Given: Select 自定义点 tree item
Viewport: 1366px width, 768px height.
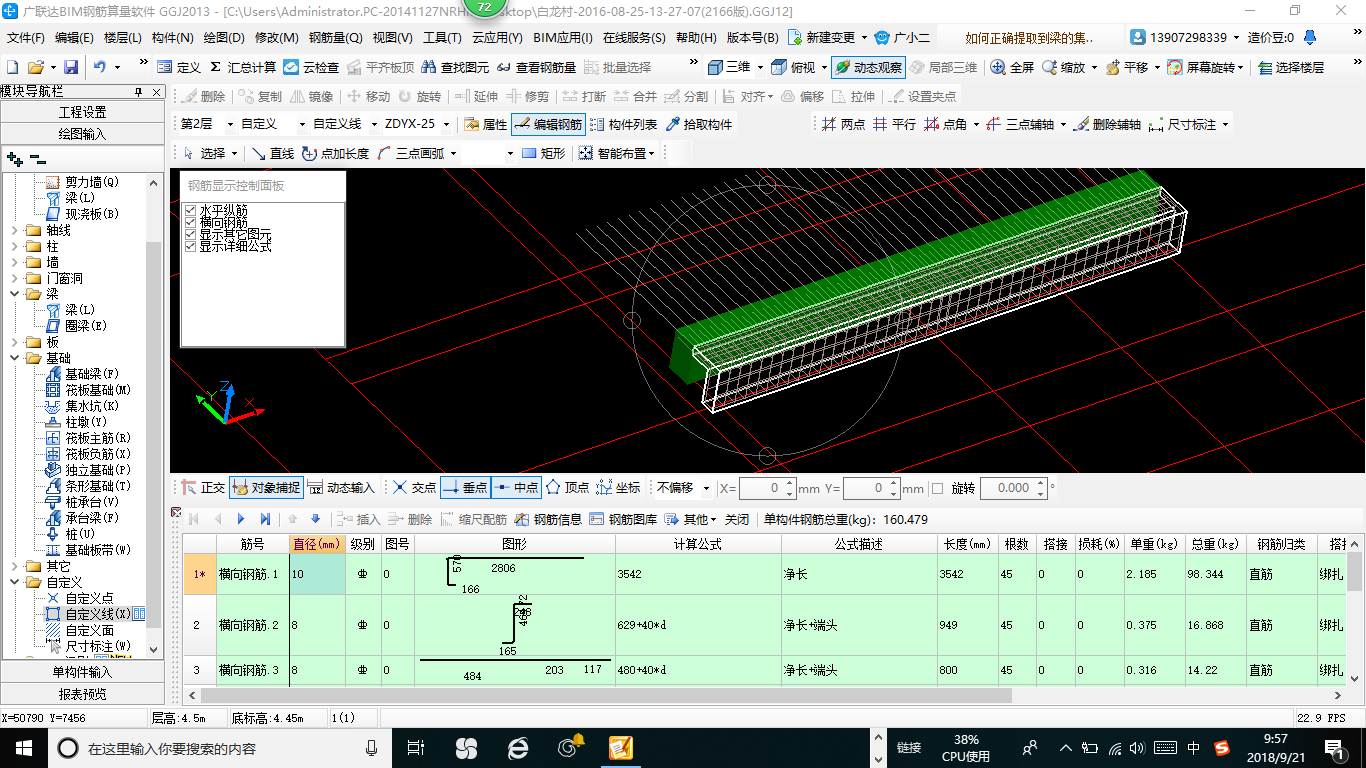Looking at the screenshot, I should coord(79,598).
